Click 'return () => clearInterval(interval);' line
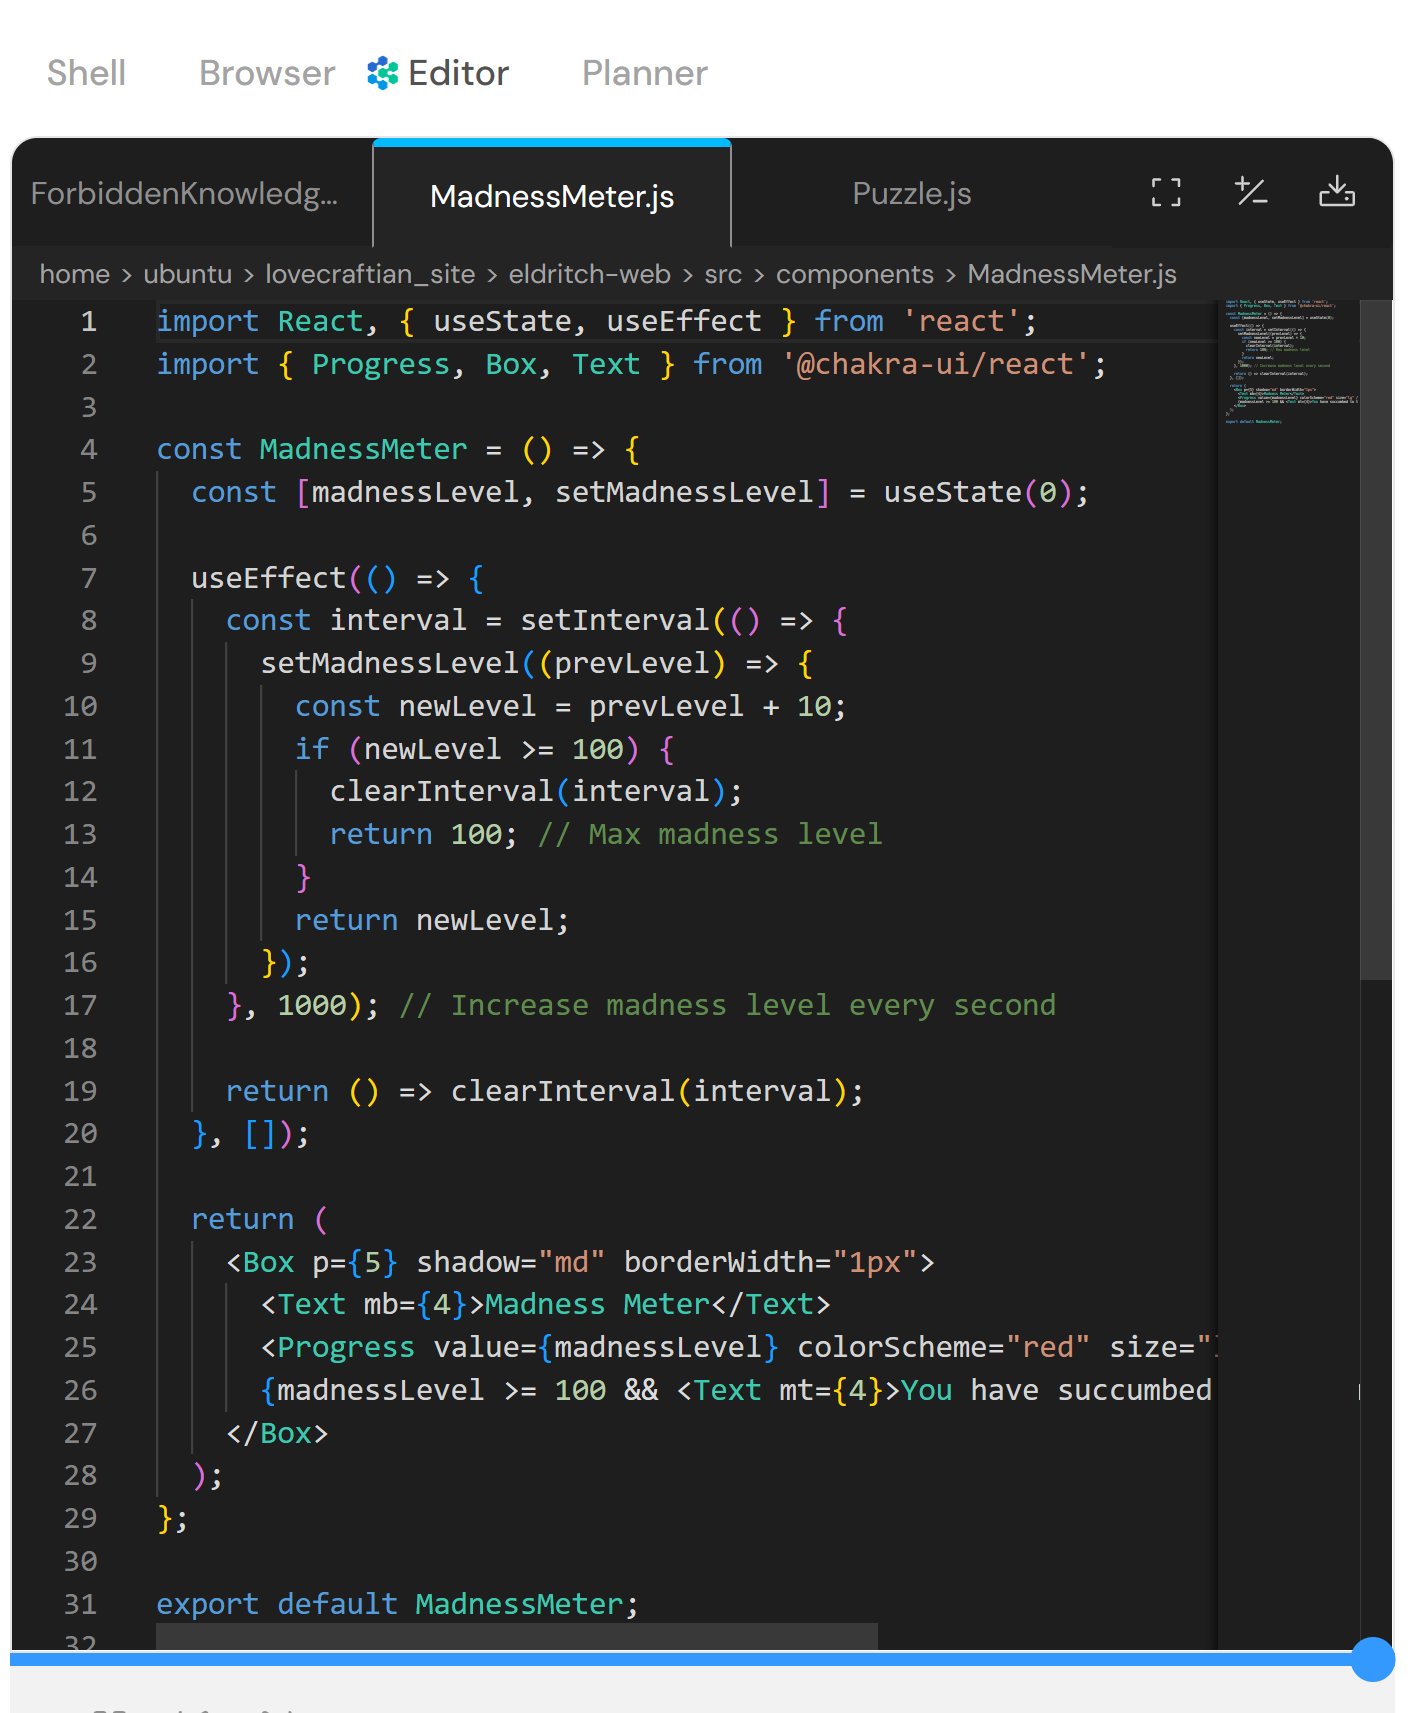The height and width of the screenshot is (1713, 1427). click(544, 1091)
